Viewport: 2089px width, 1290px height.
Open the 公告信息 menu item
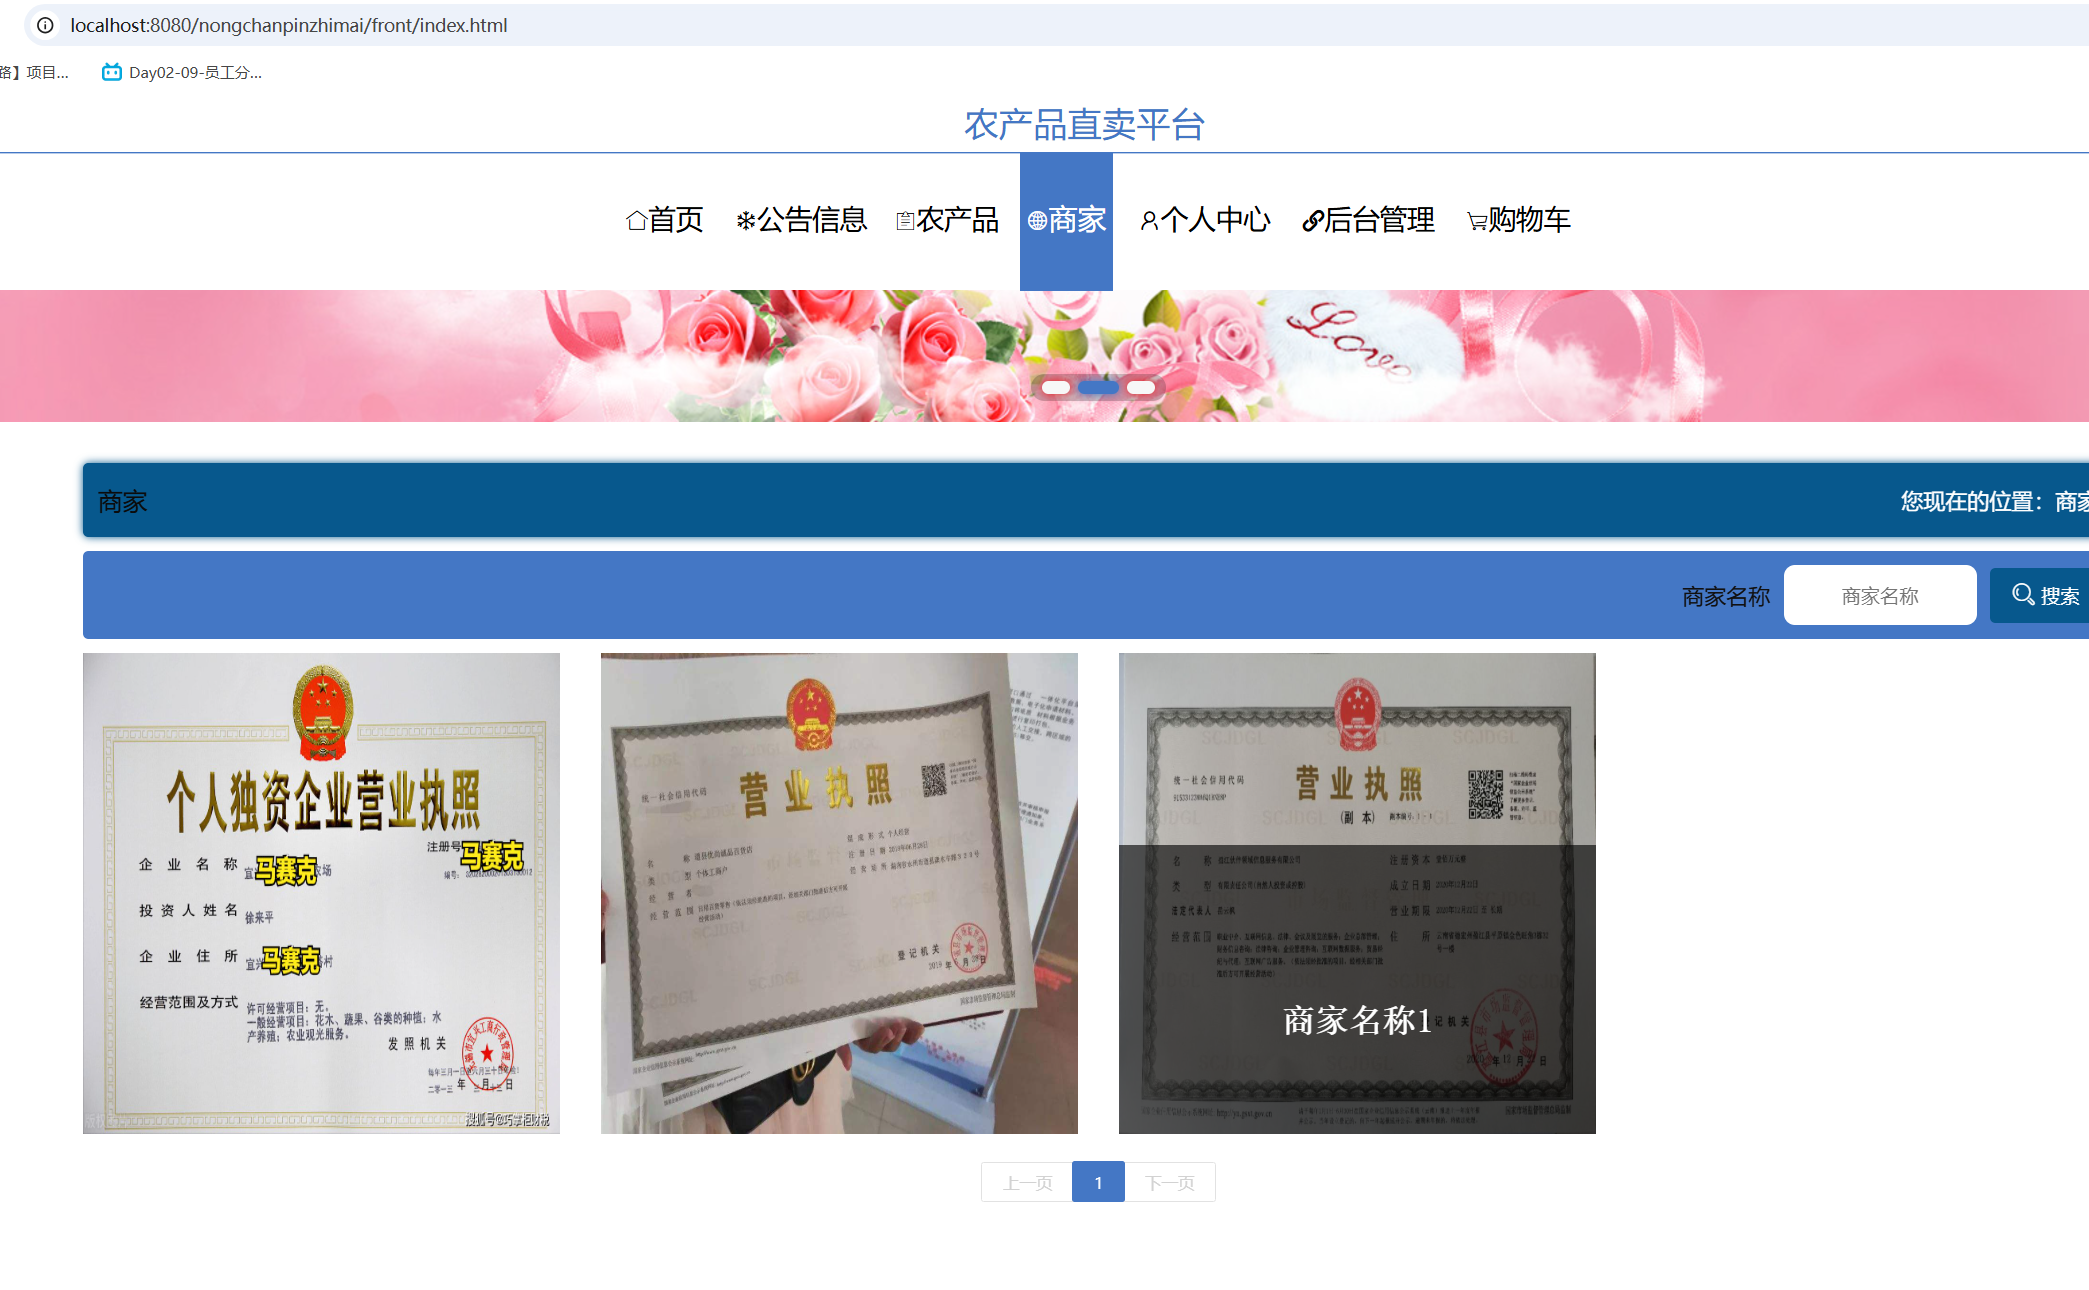(802, 220)
